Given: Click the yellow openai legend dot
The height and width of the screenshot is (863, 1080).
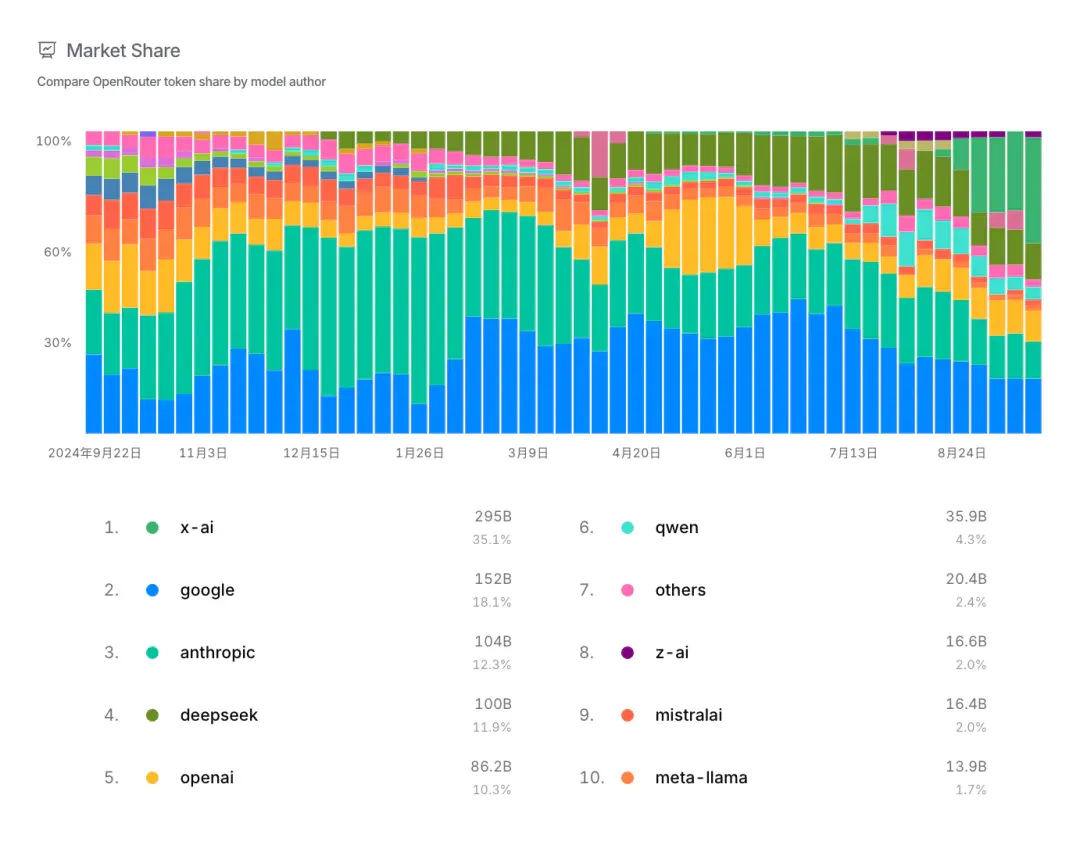Looking at the screenshot, I should coord(153,778).
